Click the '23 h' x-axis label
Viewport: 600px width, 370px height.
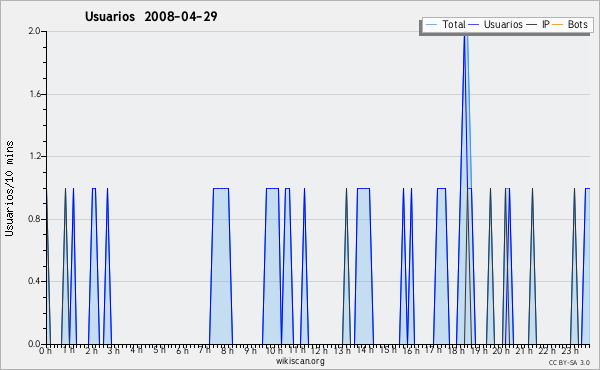(570, 350)
